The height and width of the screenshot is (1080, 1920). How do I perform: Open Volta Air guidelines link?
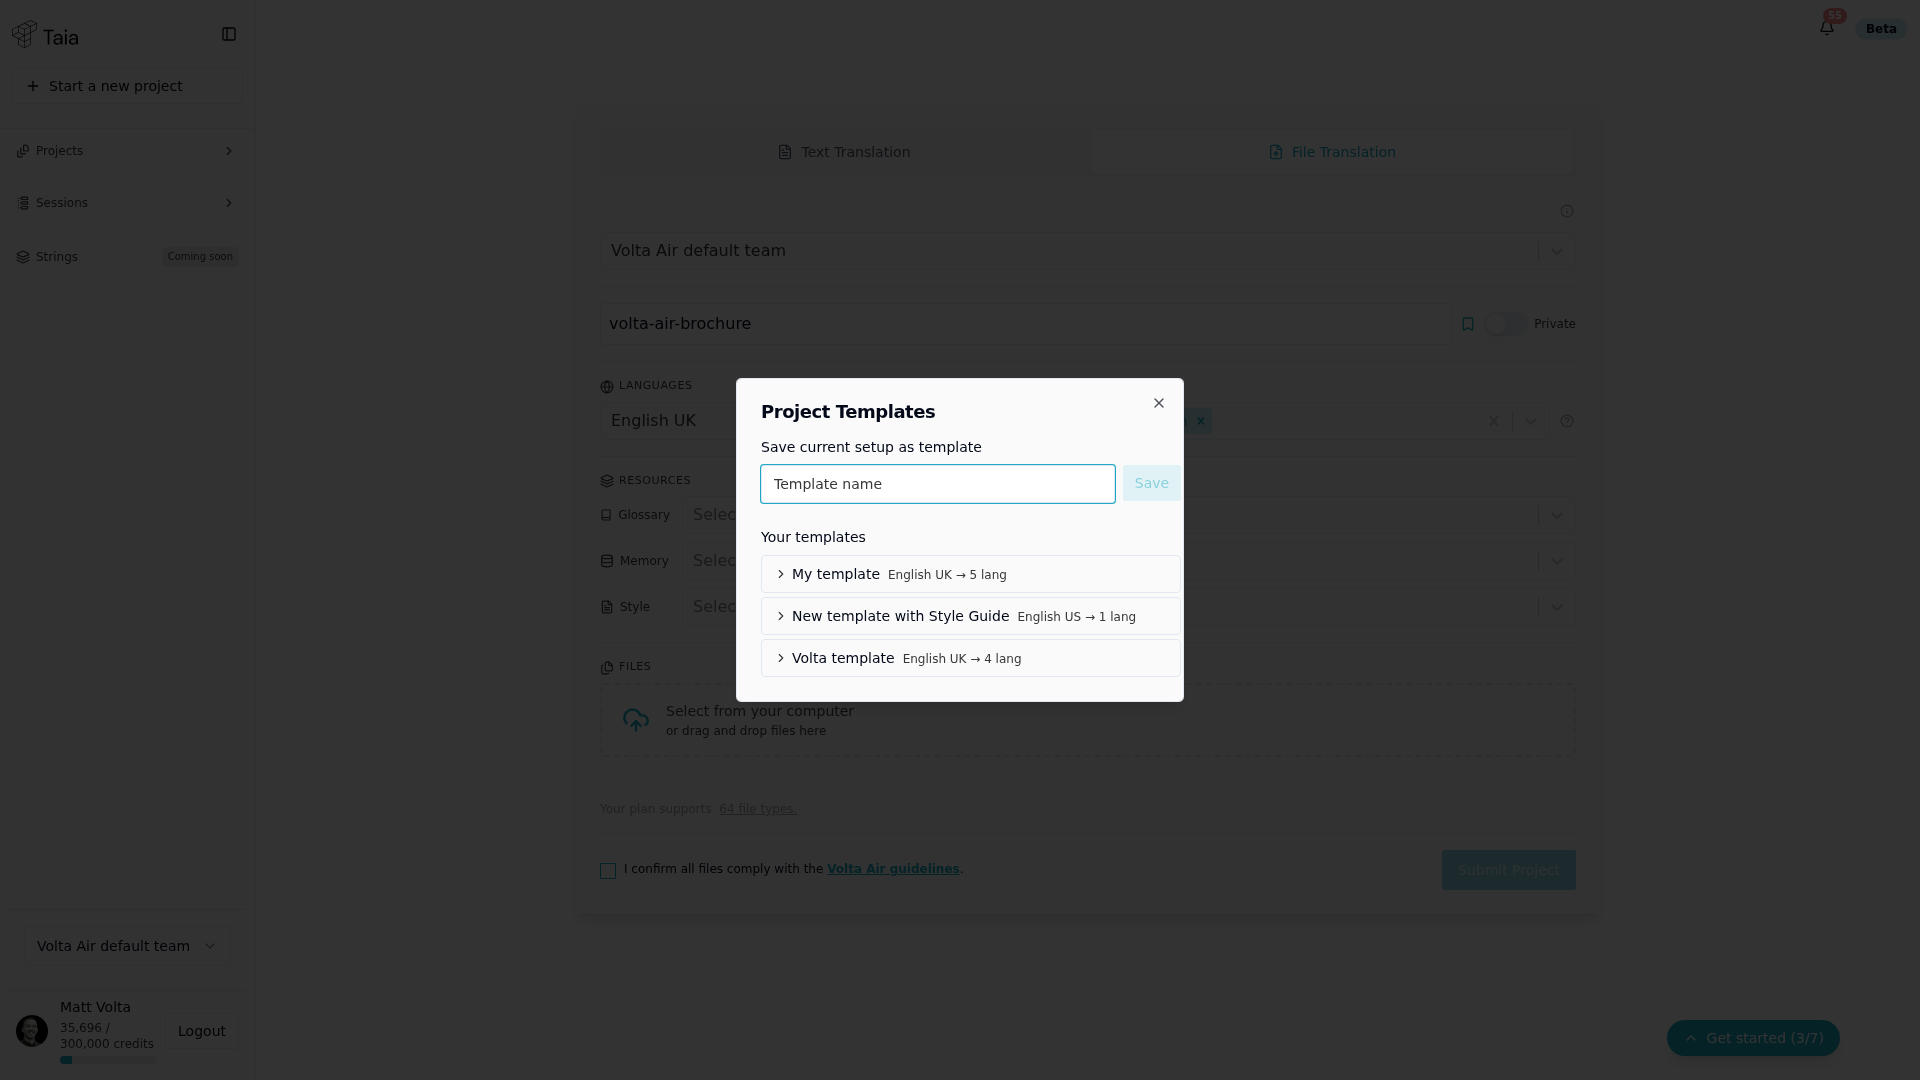(x=893, y=869)
